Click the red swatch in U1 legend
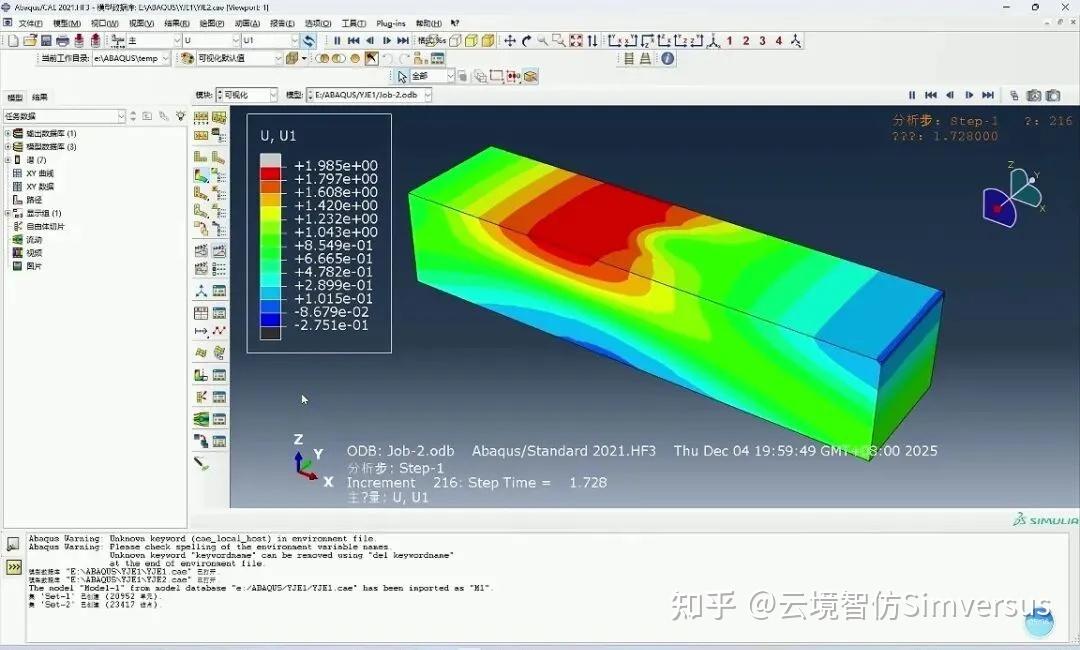Viewport: 1080px width, 650px height. [x=270, y=174]
